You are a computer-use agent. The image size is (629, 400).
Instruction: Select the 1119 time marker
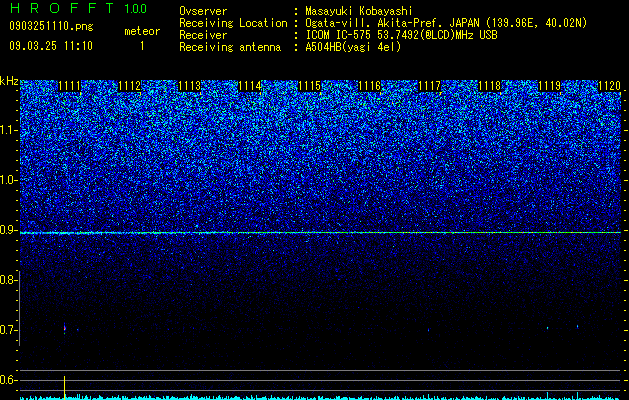click(549, 86)
